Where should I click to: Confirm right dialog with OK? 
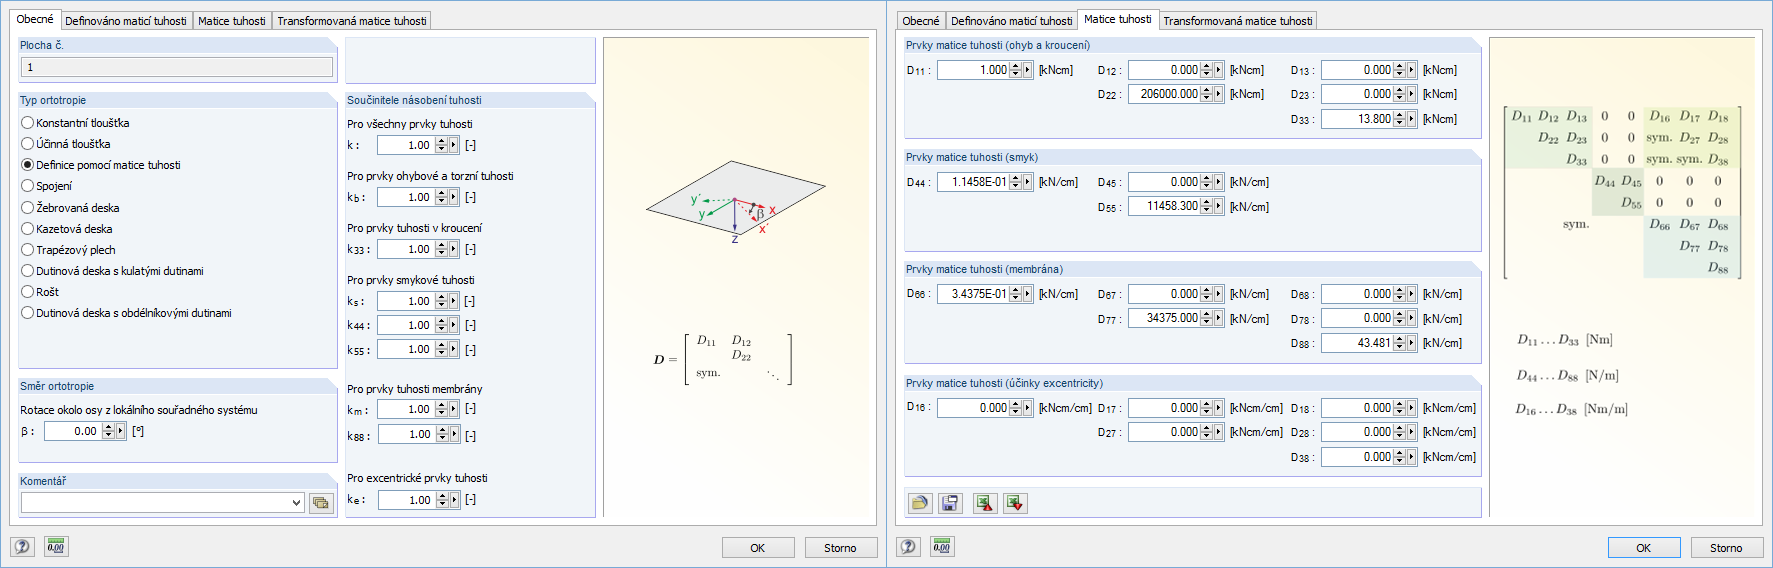click(x=1644, y=548)
